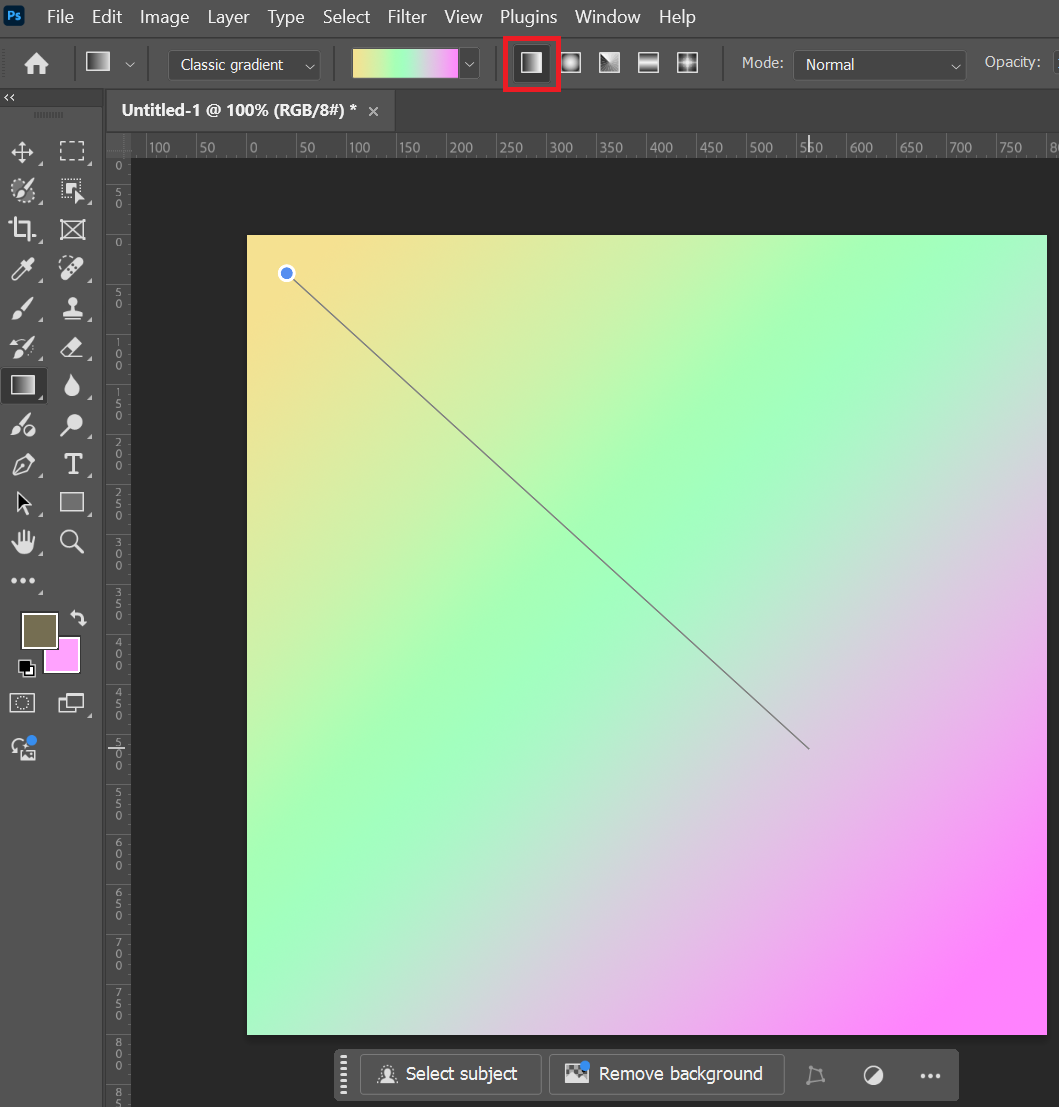Open the tool preset picker arrow
The width and height of the screenshot is (1059, 1107).
click(130, 64)
